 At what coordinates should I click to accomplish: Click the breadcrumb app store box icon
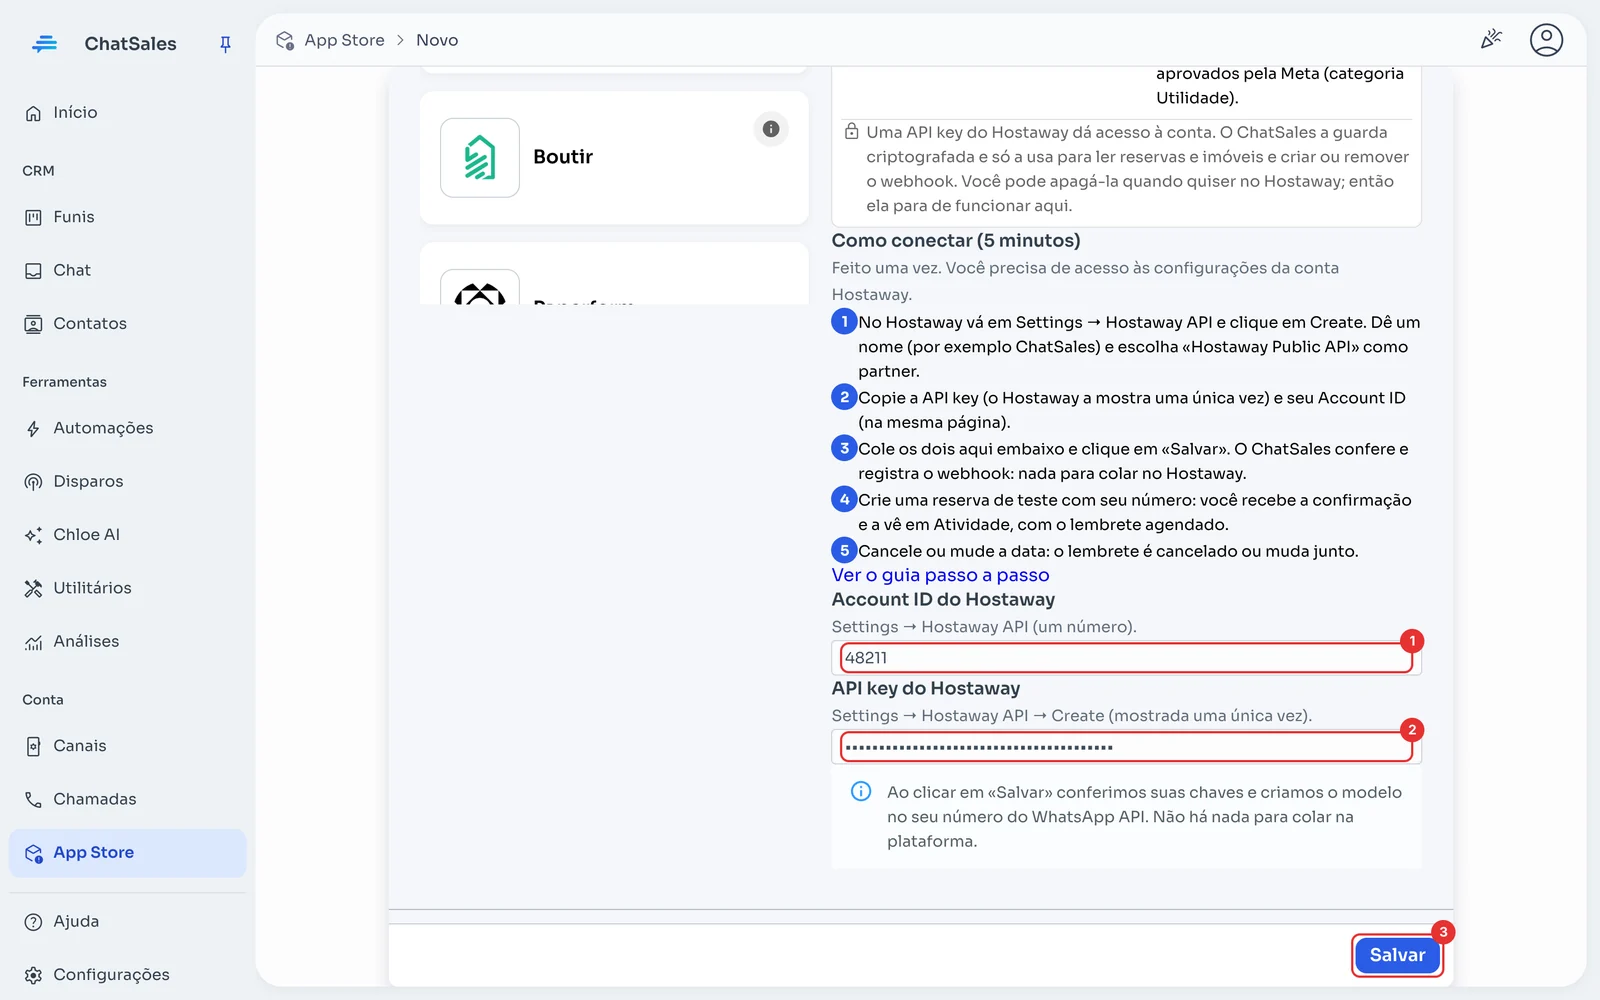click(285, 40)
